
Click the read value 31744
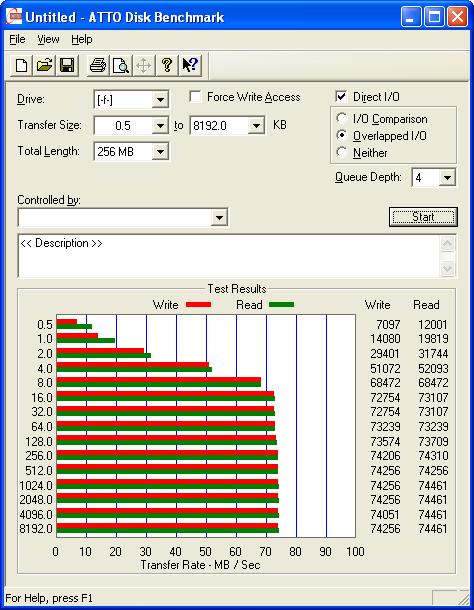coord(433,354)
